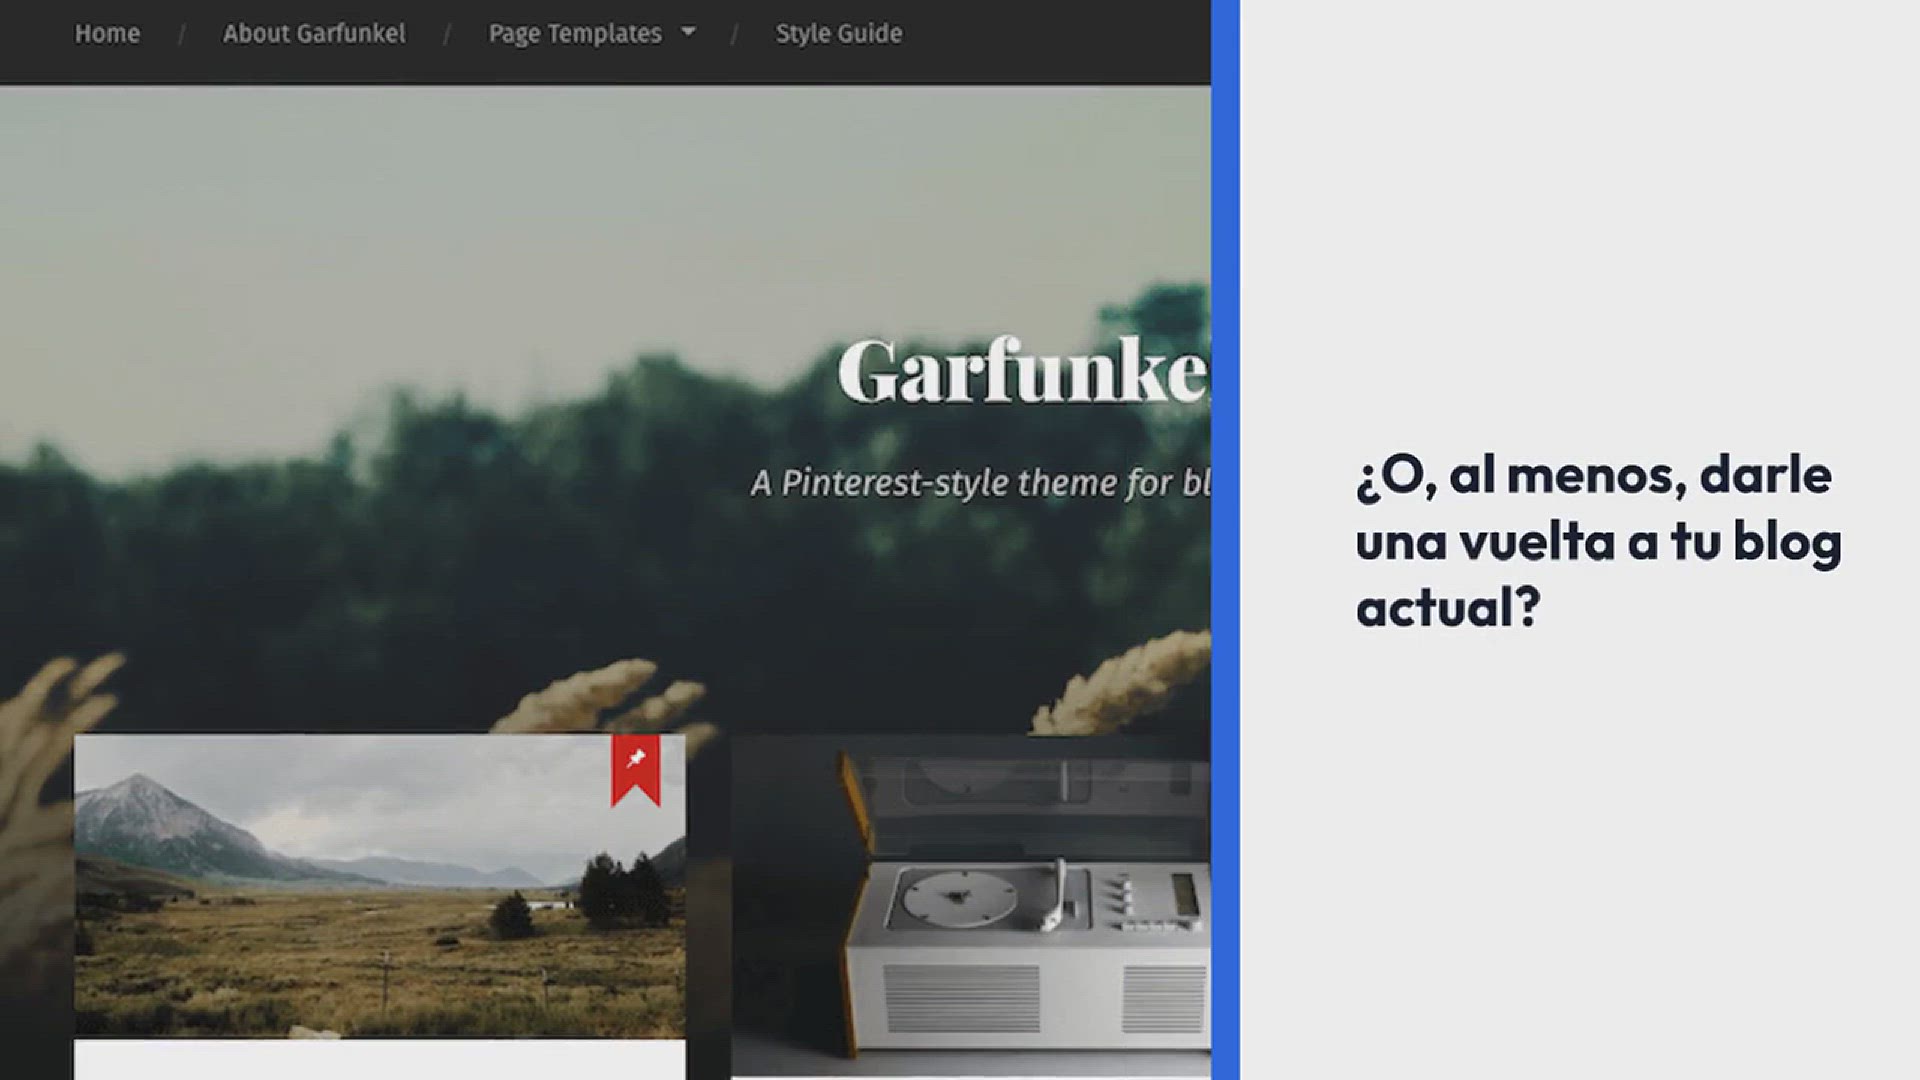Click the white post card below mountain photo
Image resolution: width=1920 pixels, height=1080 pixels.
point(380,1060)
